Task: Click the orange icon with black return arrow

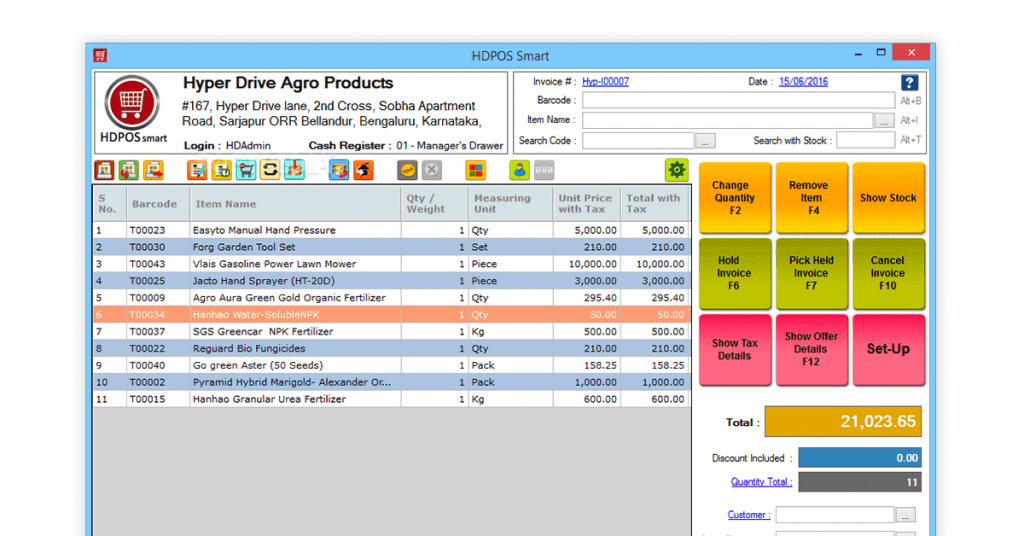Action: tap(363, 170)
